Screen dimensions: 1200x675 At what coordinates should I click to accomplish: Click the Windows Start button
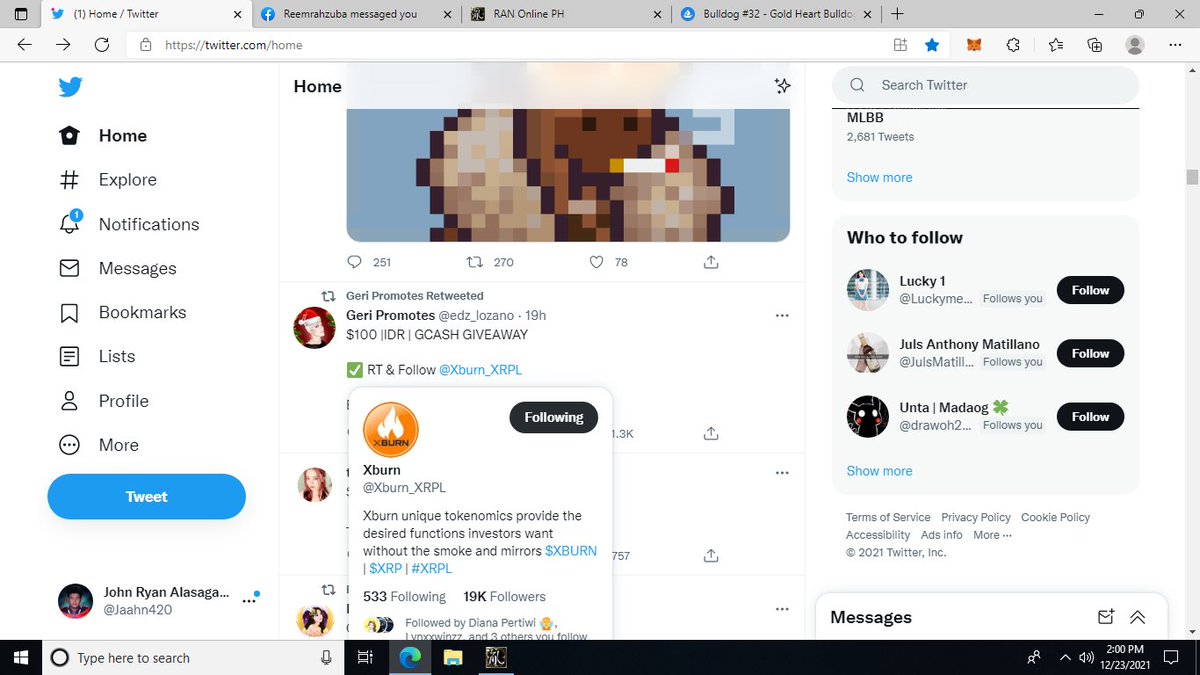pyautogui.click(x=20, y=657)
